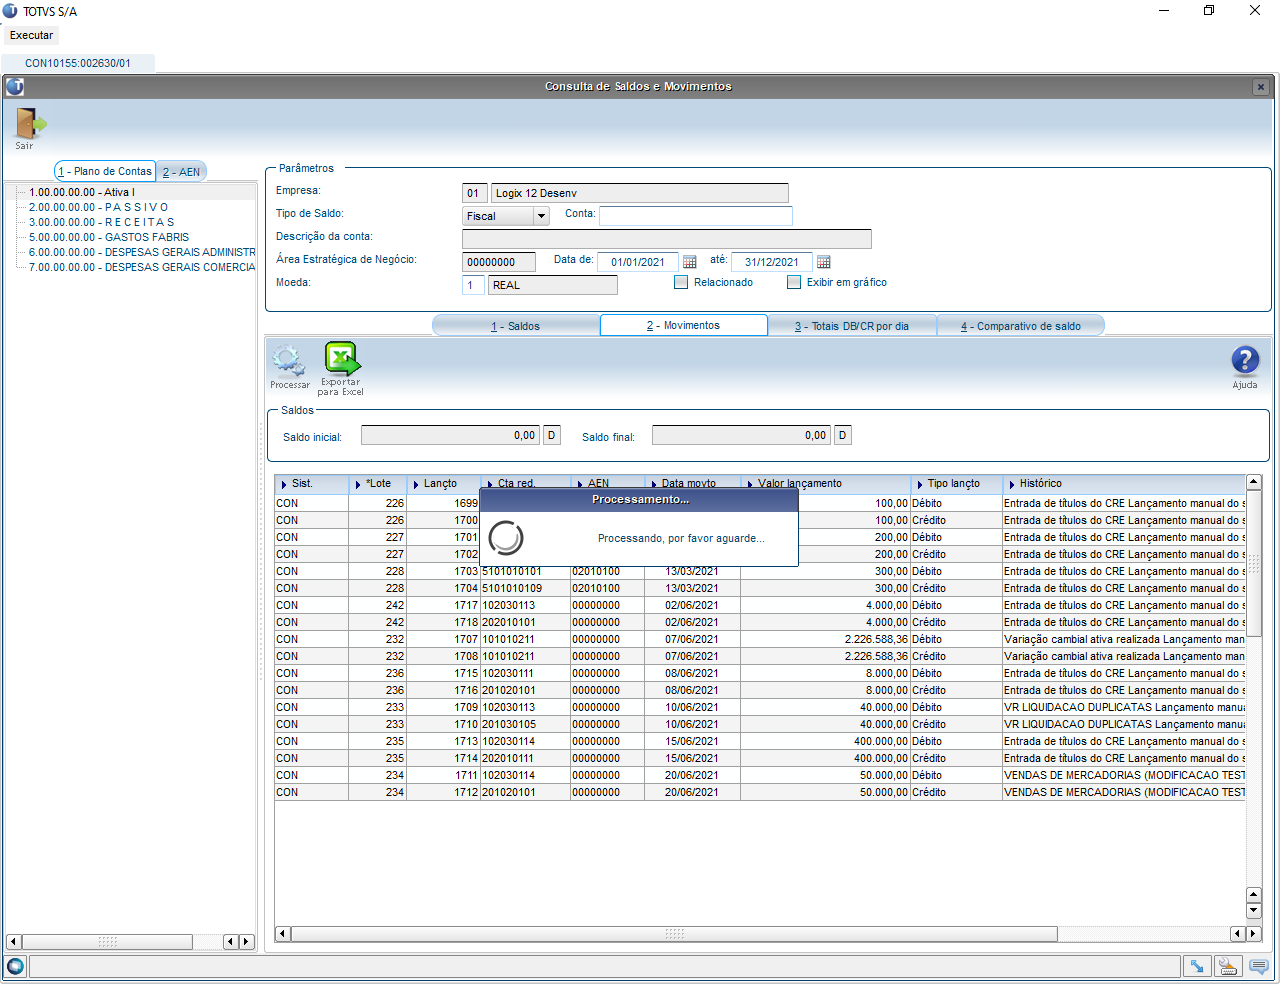
Task: Click the account tree horizontal scrollbar thumb
Action: [x=107, y=942]
